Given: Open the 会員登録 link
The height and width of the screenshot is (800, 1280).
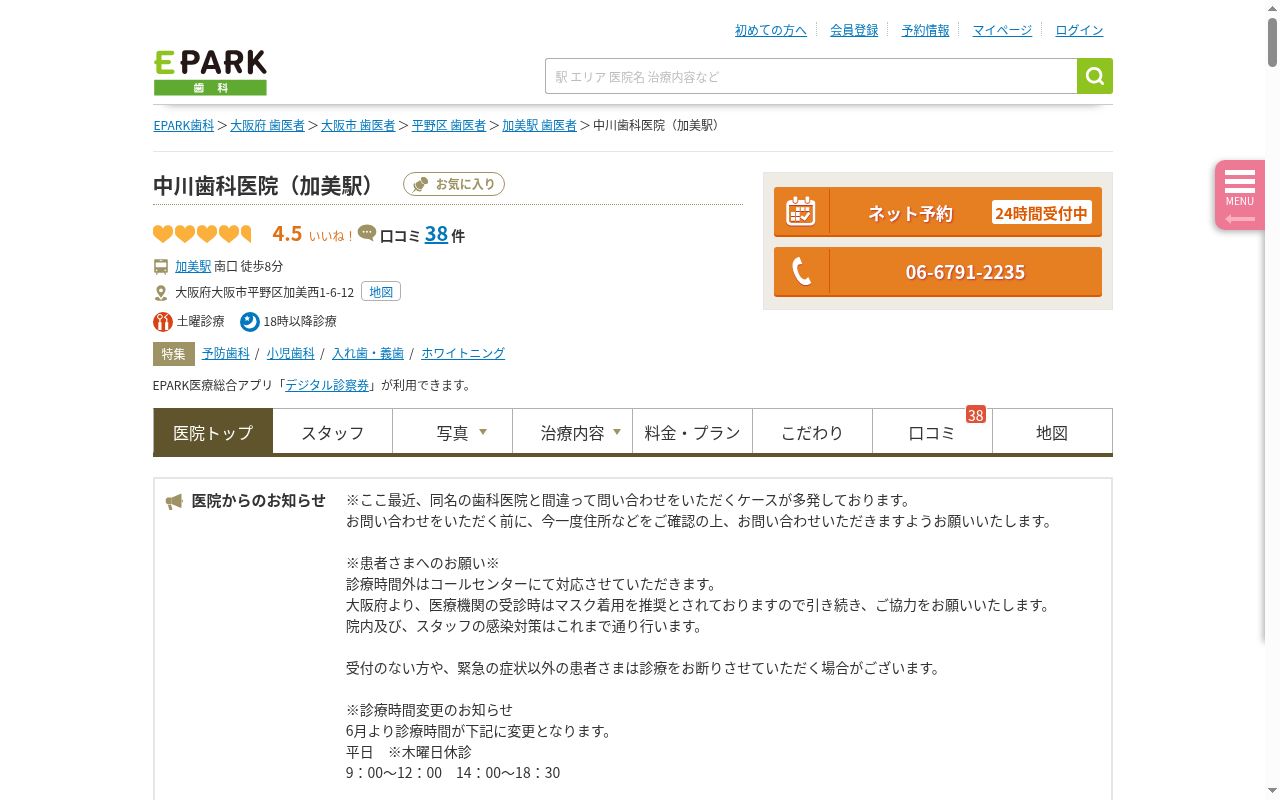Looking at the screenshot, I should tap(854, 30).
